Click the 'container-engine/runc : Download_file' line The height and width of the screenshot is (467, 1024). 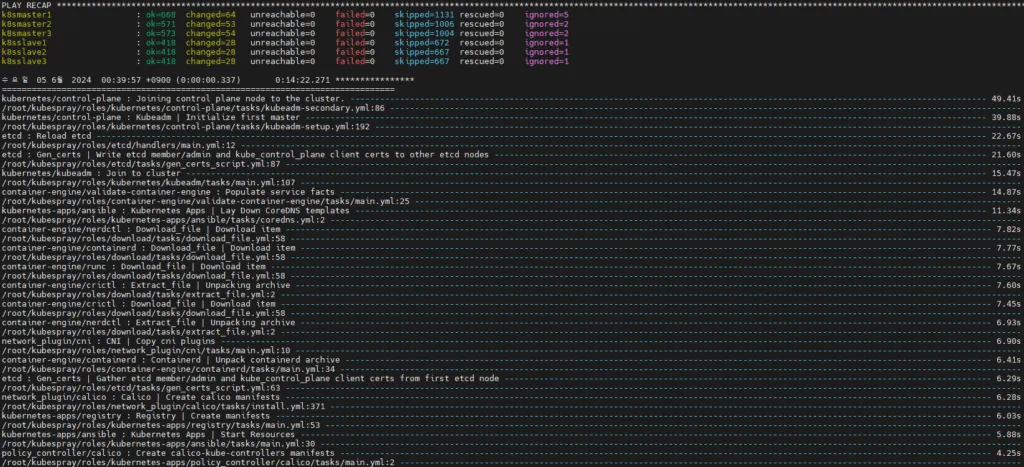133,266
